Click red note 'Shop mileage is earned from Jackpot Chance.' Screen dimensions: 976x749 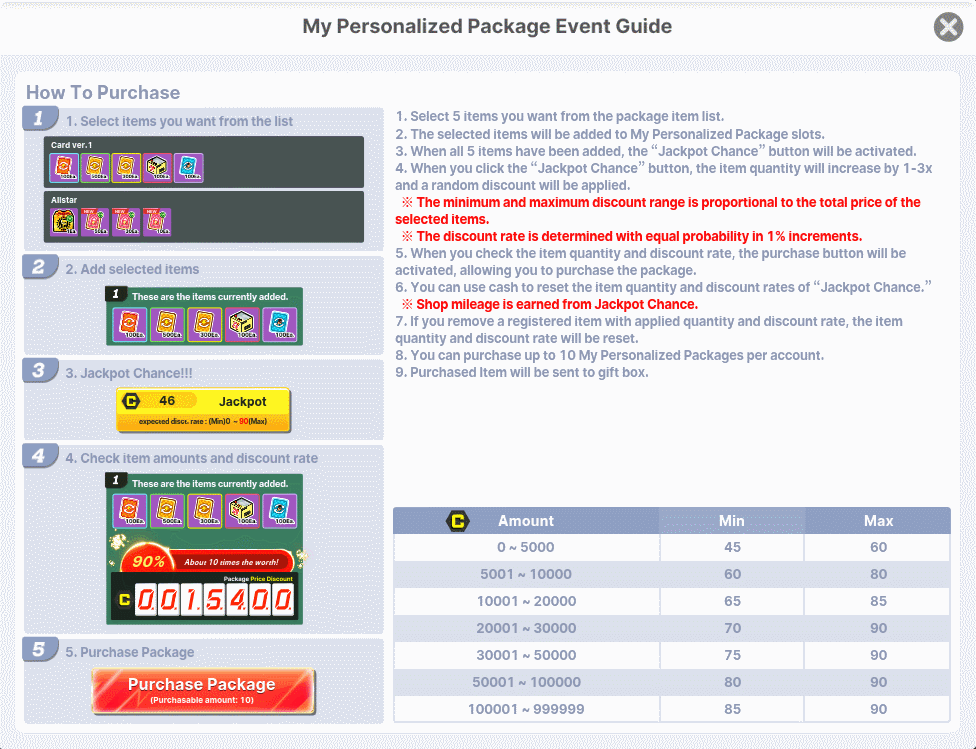550,304
